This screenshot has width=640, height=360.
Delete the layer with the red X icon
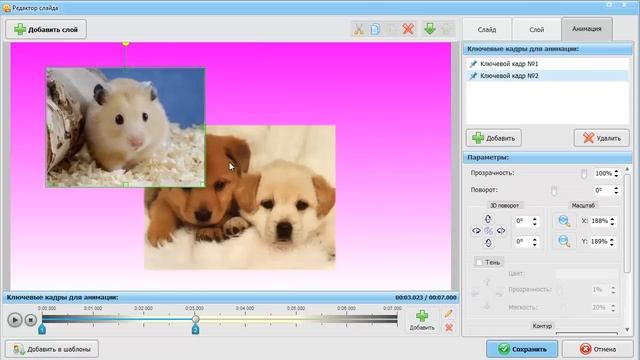[408, 29]
